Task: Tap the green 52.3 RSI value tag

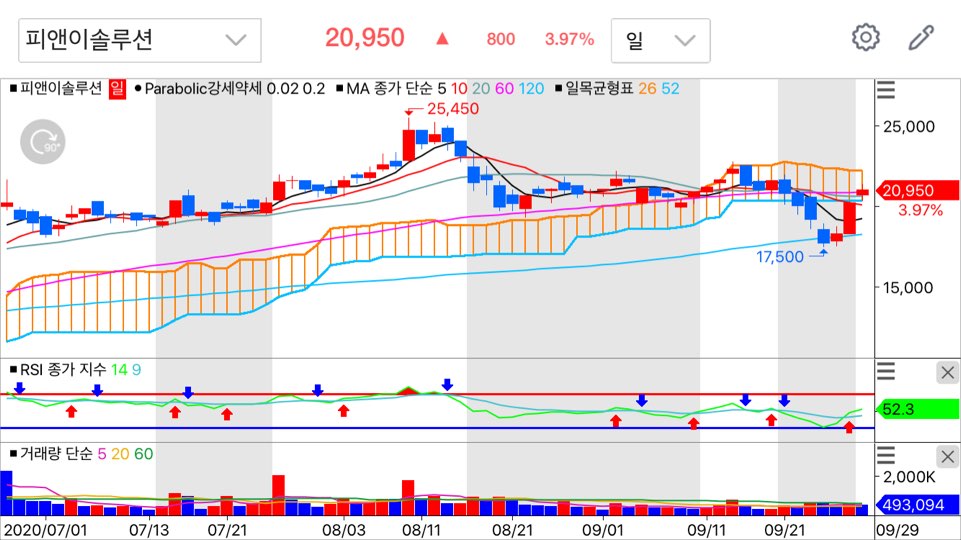Action: point(918,409)
